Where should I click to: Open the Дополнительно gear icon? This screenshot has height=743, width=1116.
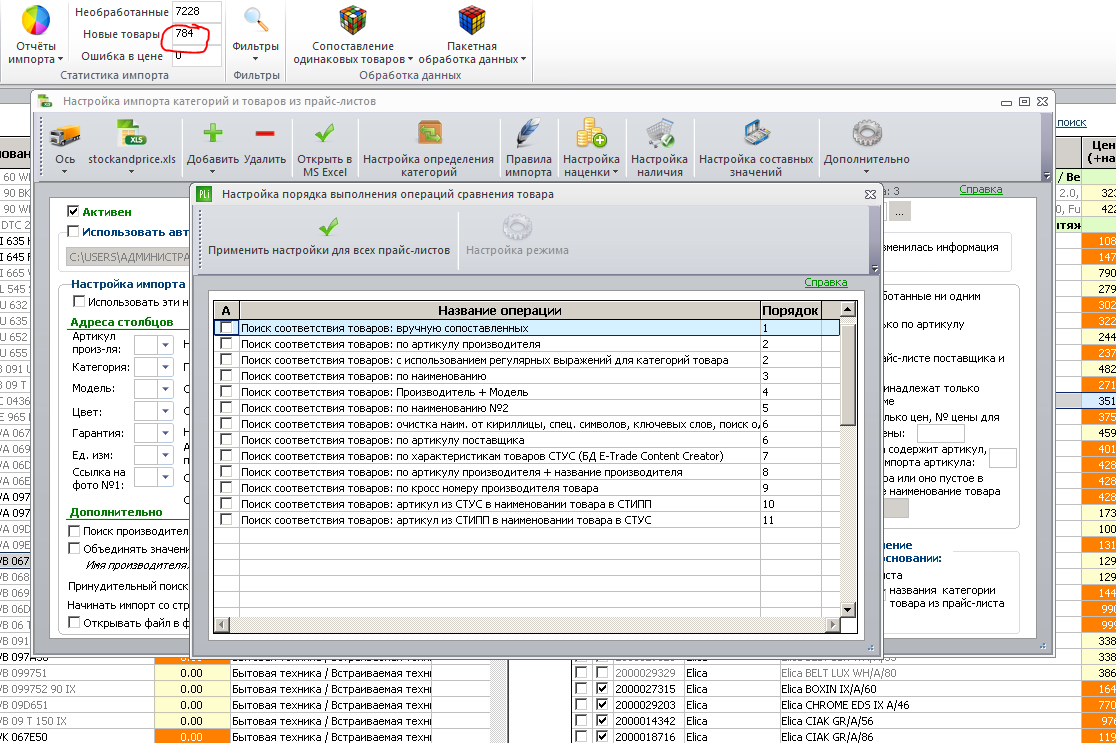coord(867,133)
